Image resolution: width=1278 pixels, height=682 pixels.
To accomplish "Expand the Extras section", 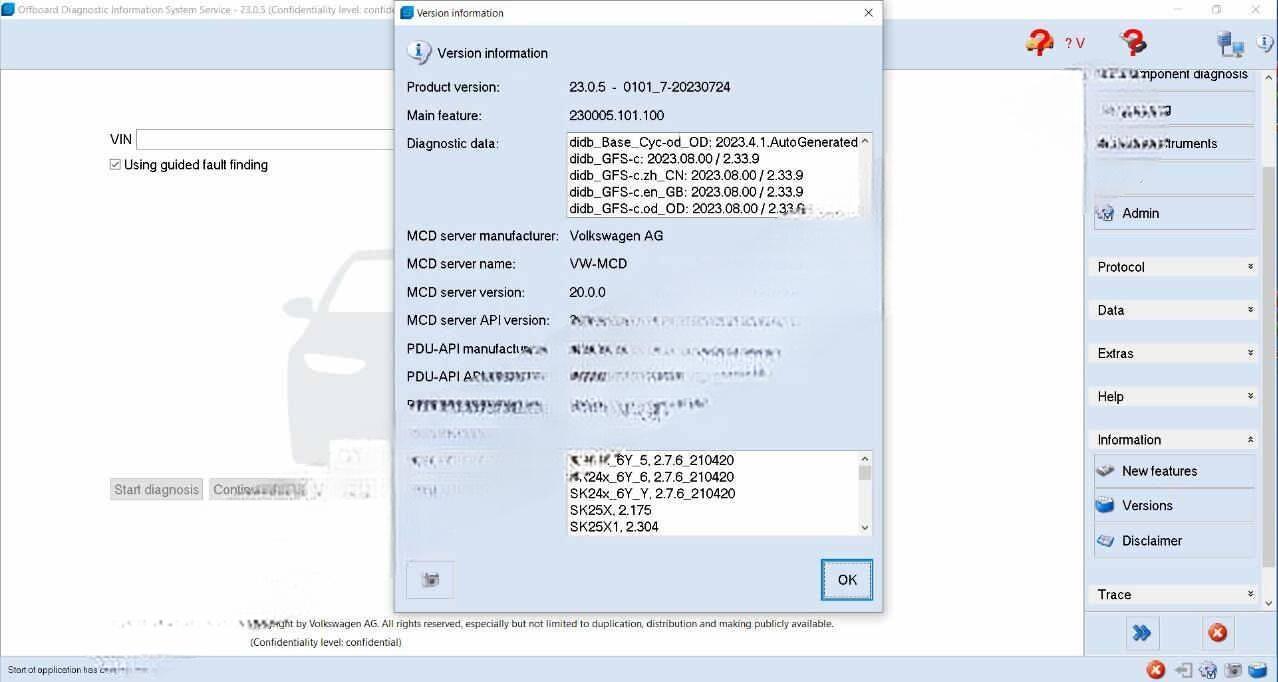I will [1174, 353].
